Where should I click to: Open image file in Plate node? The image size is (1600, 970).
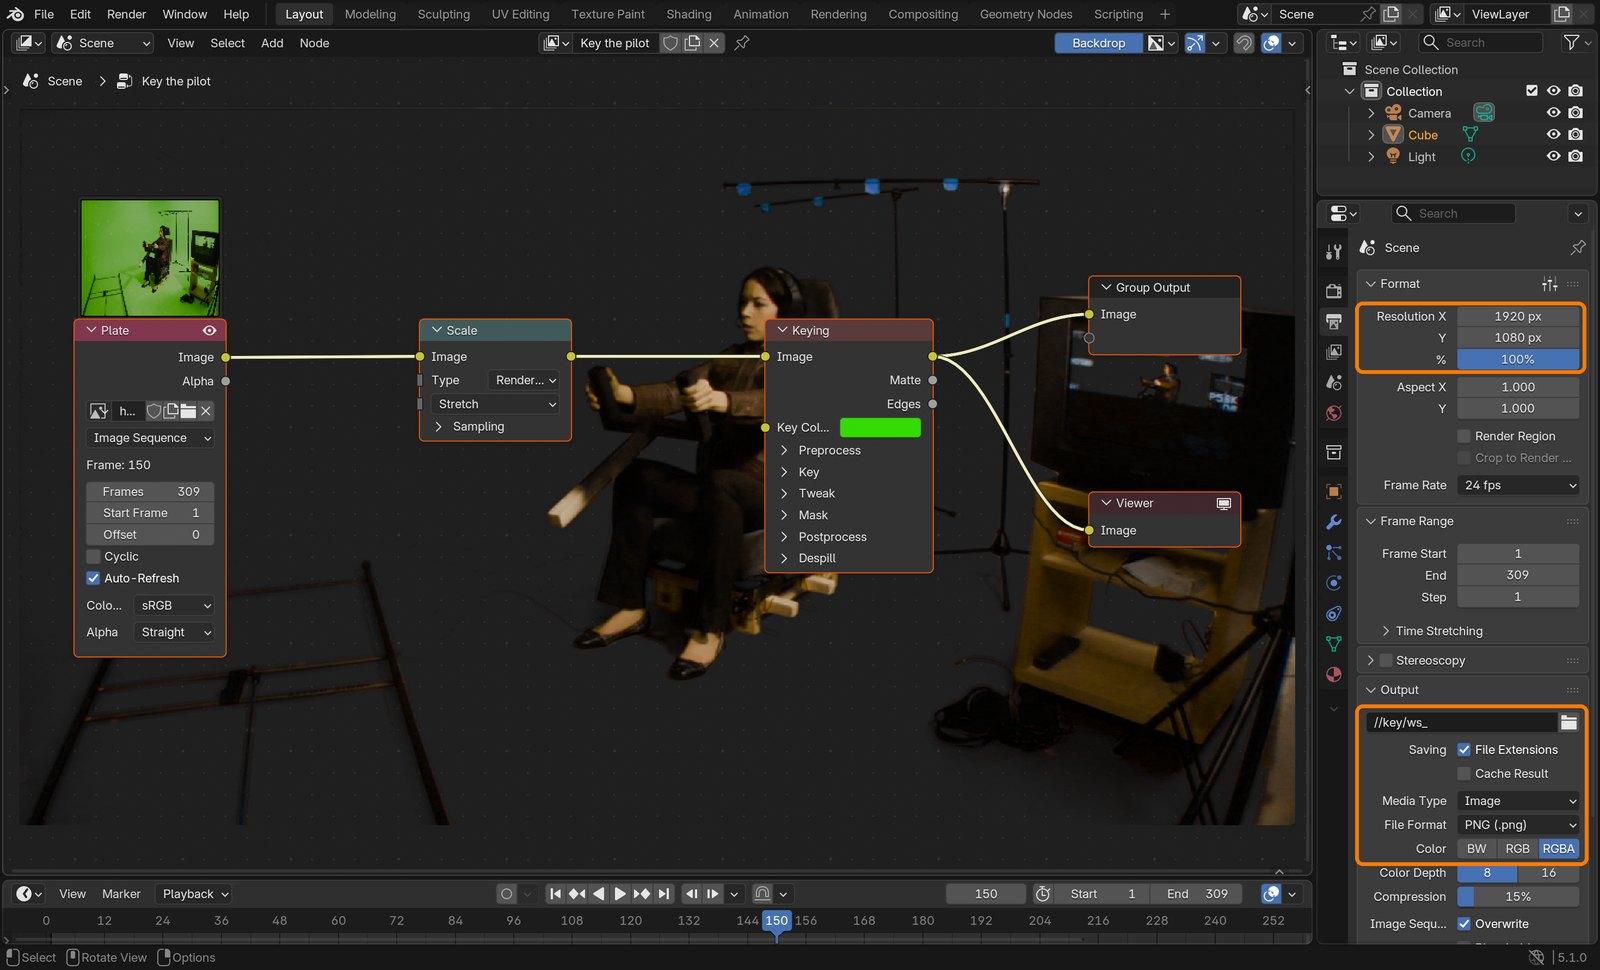coord(188,411)
